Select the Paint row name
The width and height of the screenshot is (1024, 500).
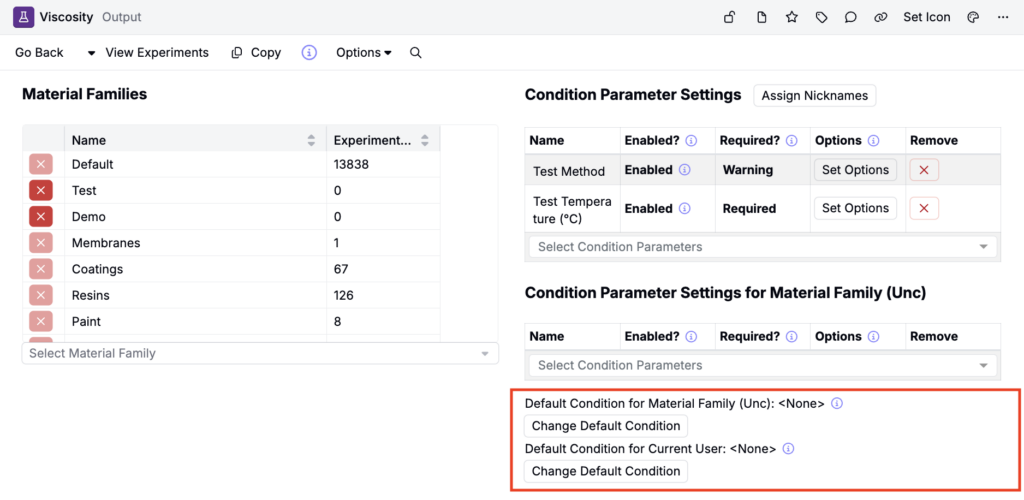(86, 321)
